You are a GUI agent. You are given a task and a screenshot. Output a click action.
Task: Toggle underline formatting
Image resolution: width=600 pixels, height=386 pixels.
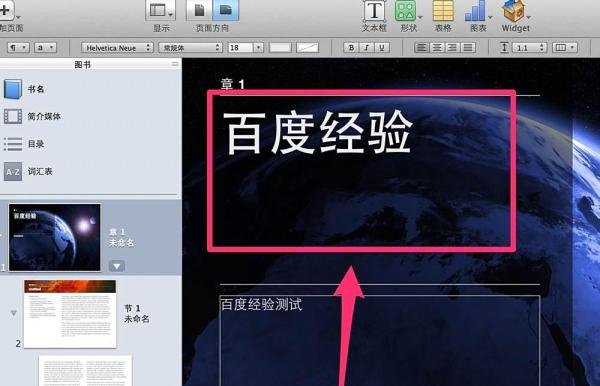coord(382,48)
